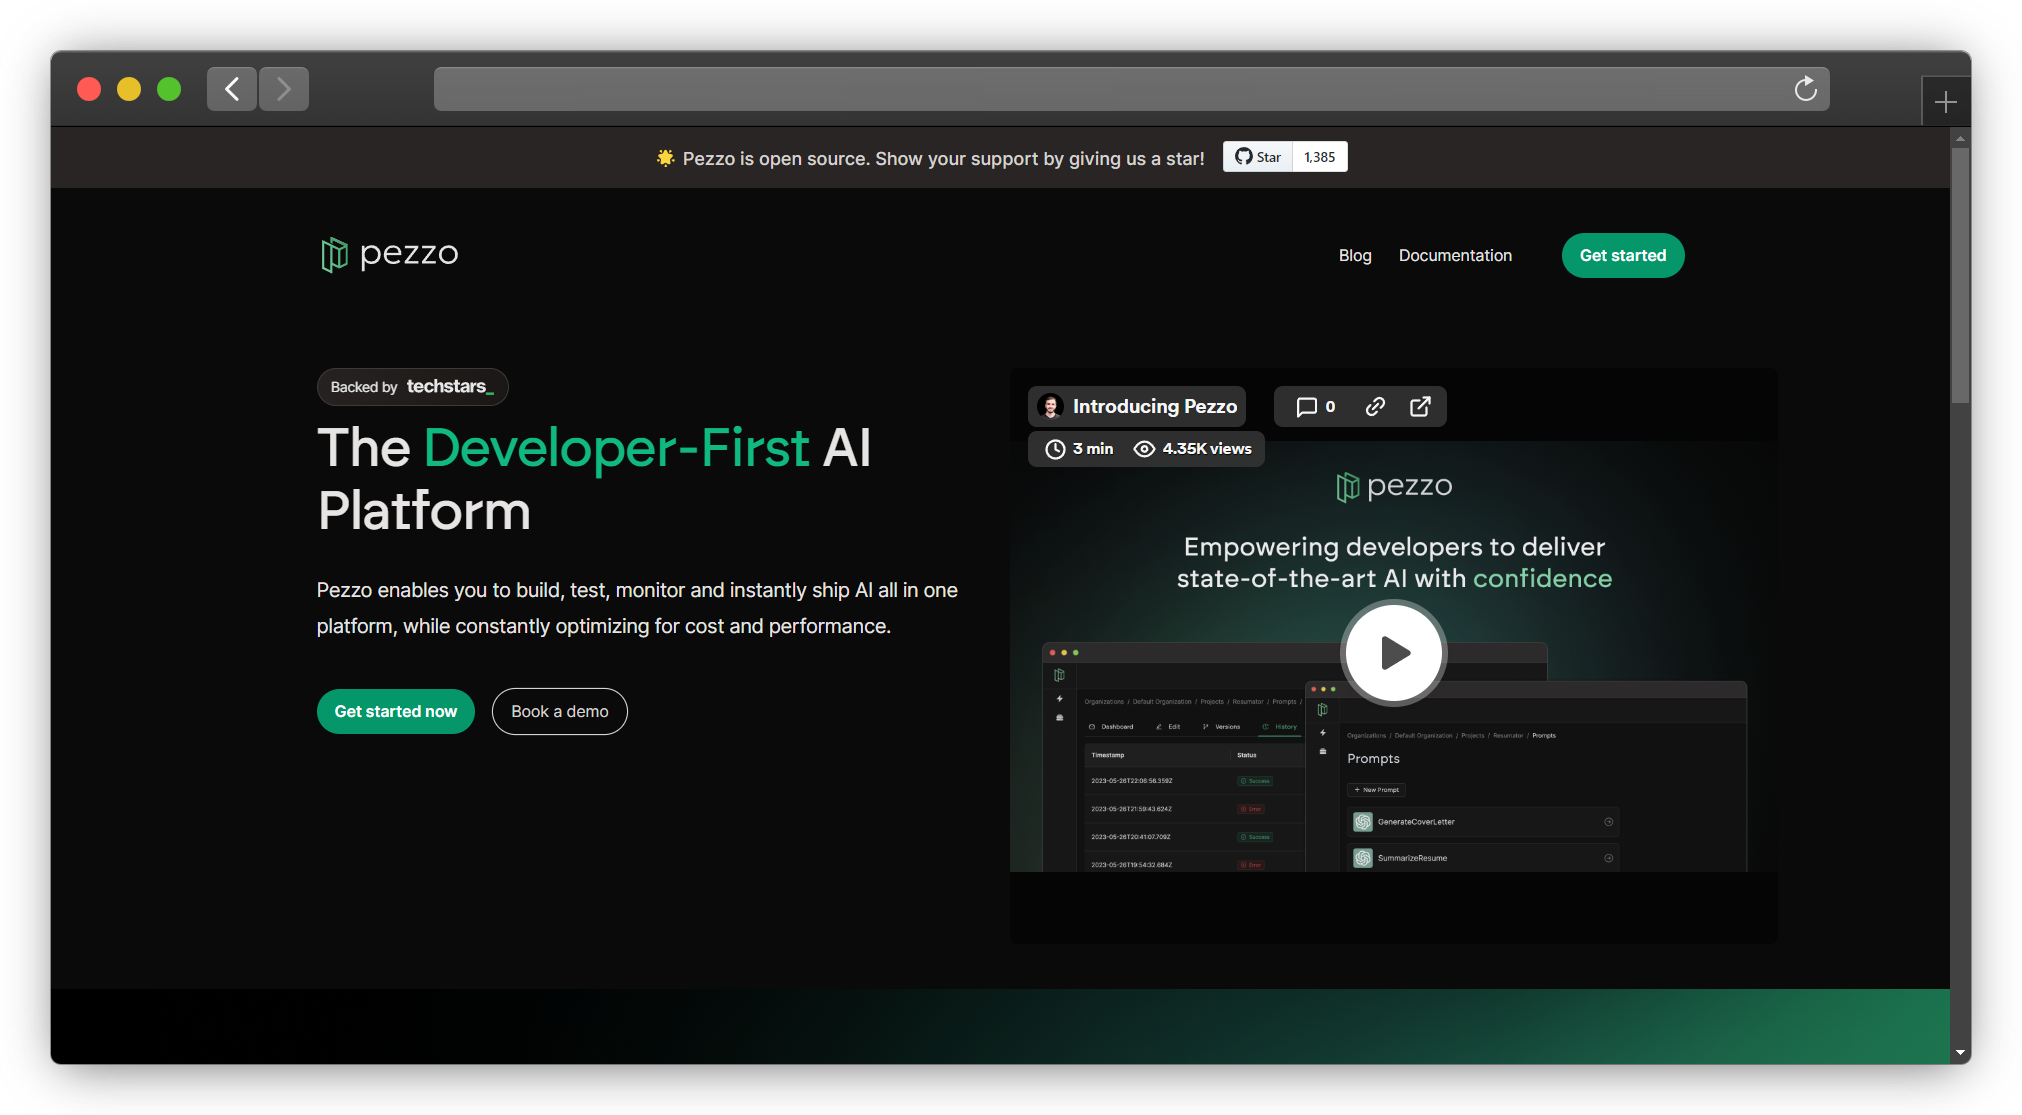Click SummarizeResume prompt row in video preview

pyautogui.click(x=1483, y=858)
